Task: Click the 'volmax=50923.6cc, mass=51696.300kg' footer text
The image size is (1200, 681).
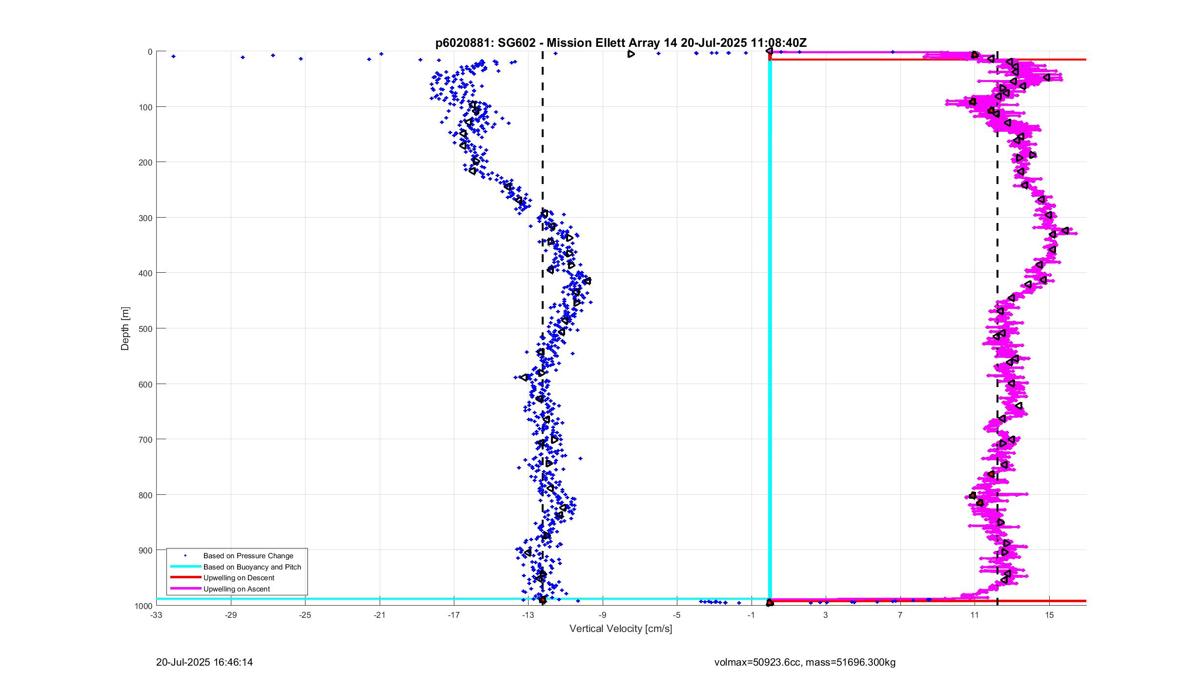Action: (805, 662)
